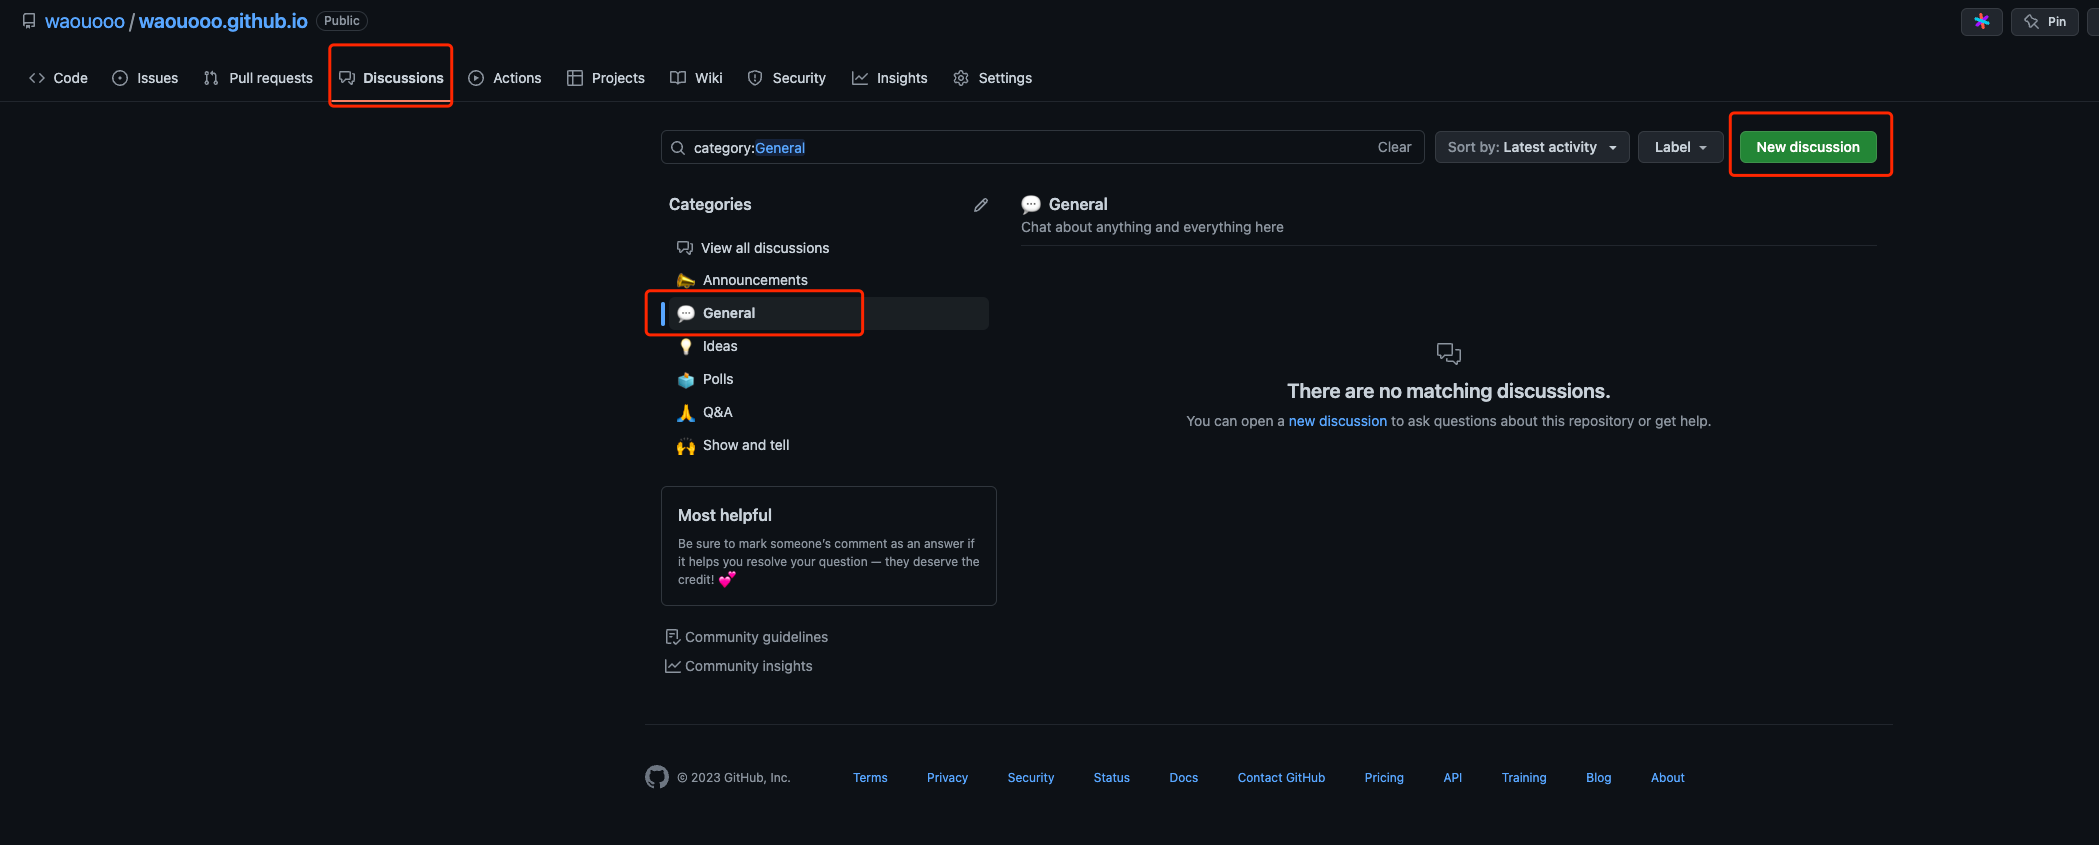Select the Discussions tab

coord(391,78)
